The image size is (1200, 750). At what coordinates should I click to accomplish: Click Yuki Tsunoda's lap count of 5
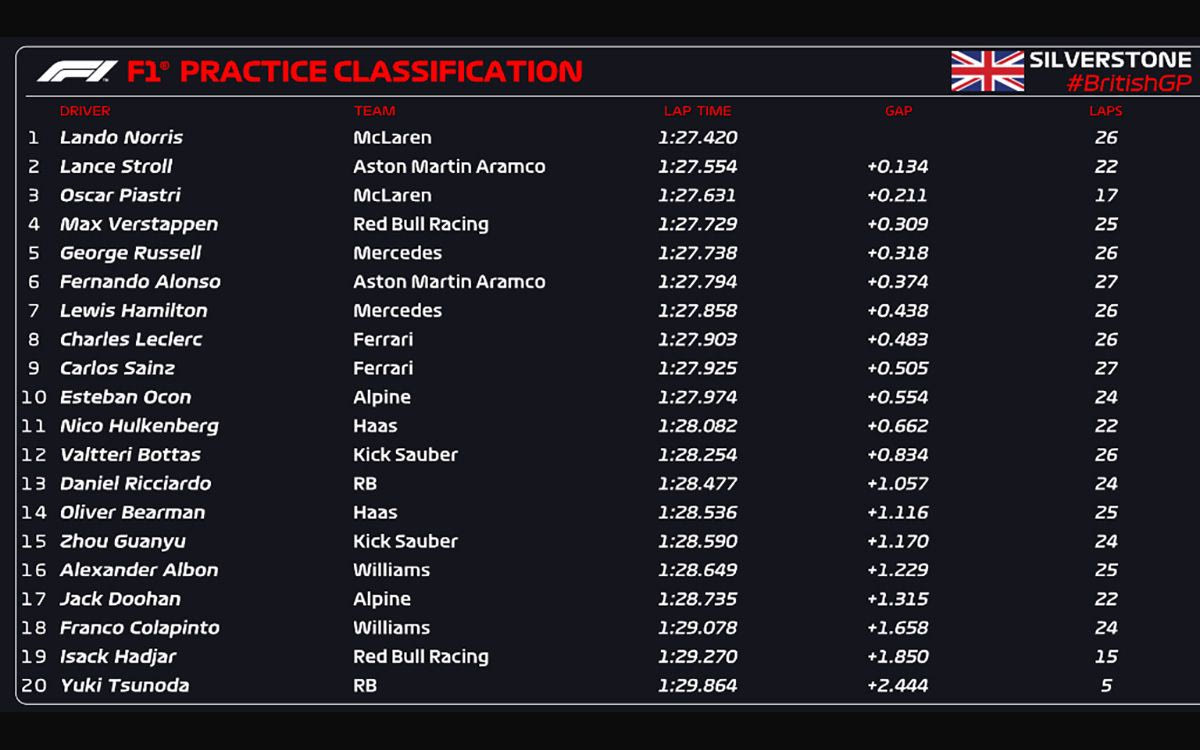pos(1106,686)
